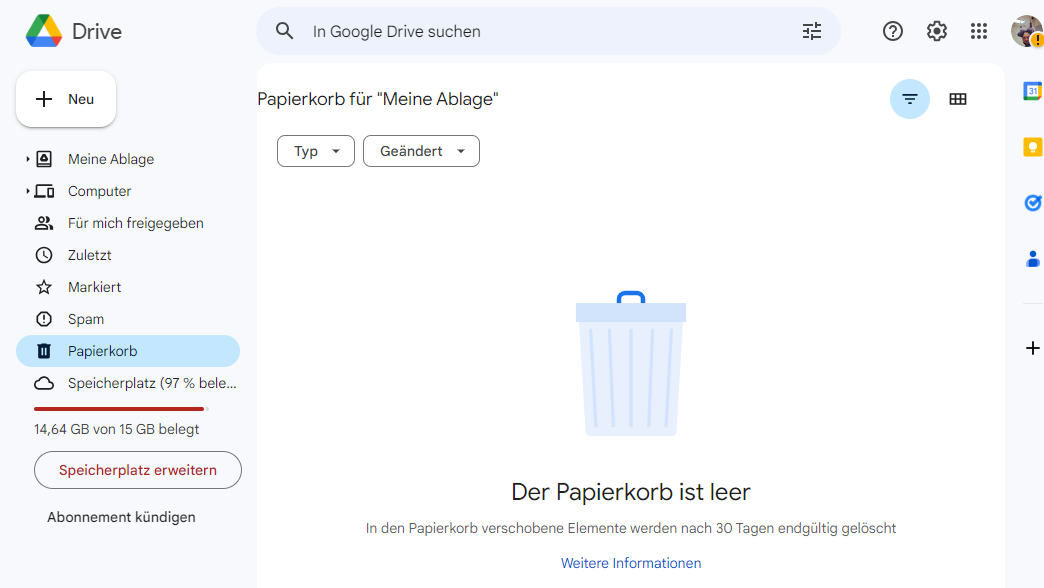1044x588 pixels.
Task: Open Google Calendar side panel icon
Action: [1032, 91]
